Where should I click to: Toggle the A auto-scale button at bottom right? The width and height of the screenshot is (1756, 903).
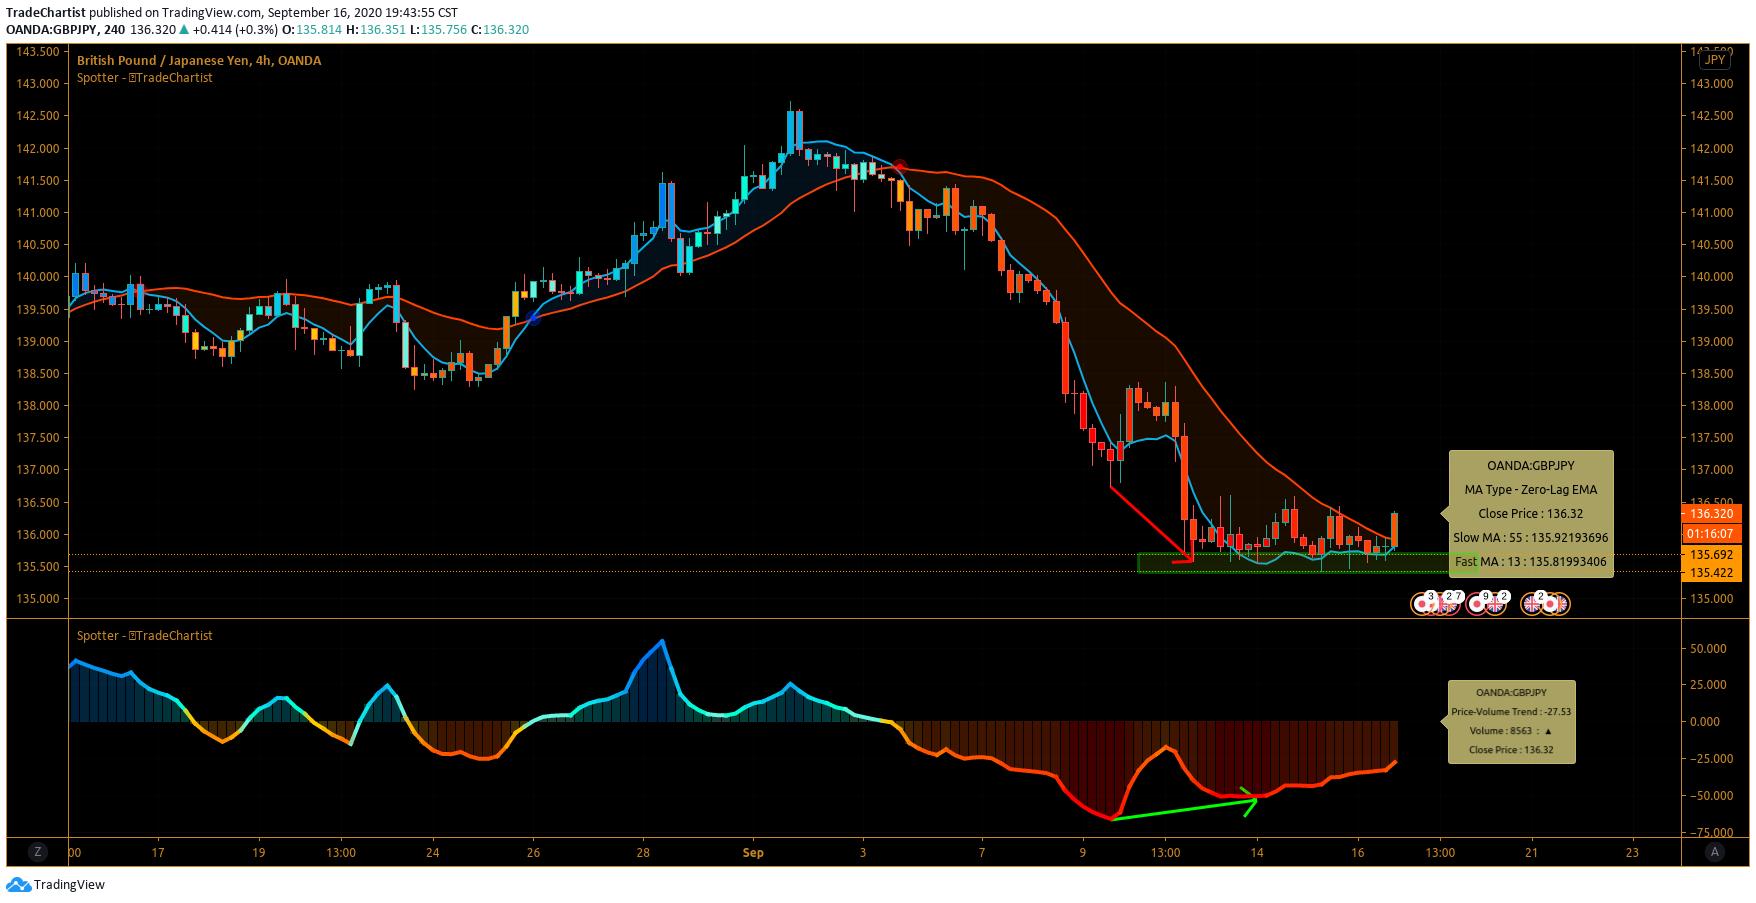(1715, 852)
